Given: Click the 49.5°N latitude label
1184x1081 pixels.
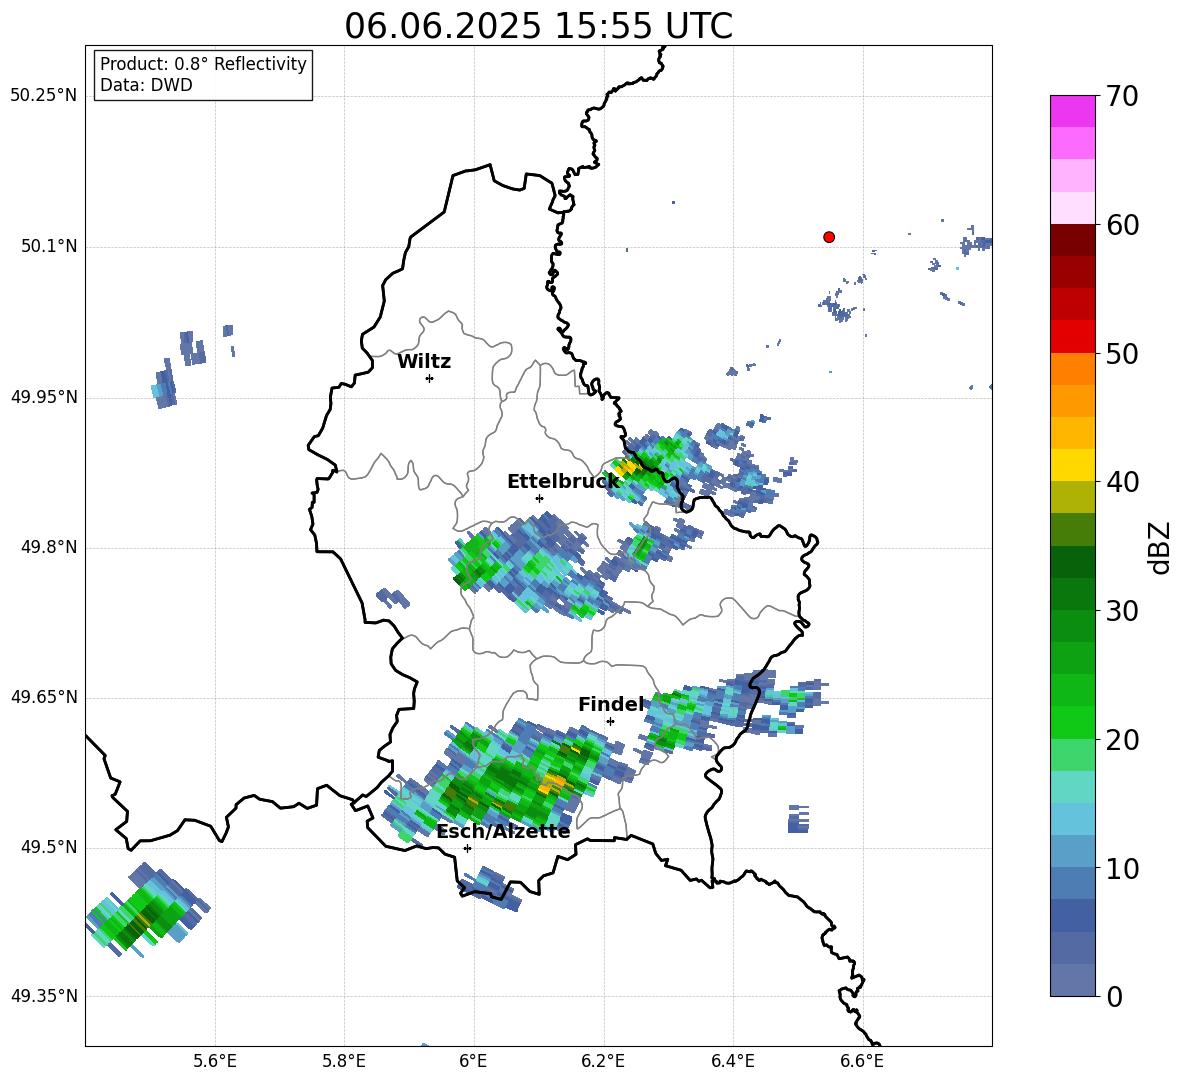Looking at the screenshot, I should point(49,847).
